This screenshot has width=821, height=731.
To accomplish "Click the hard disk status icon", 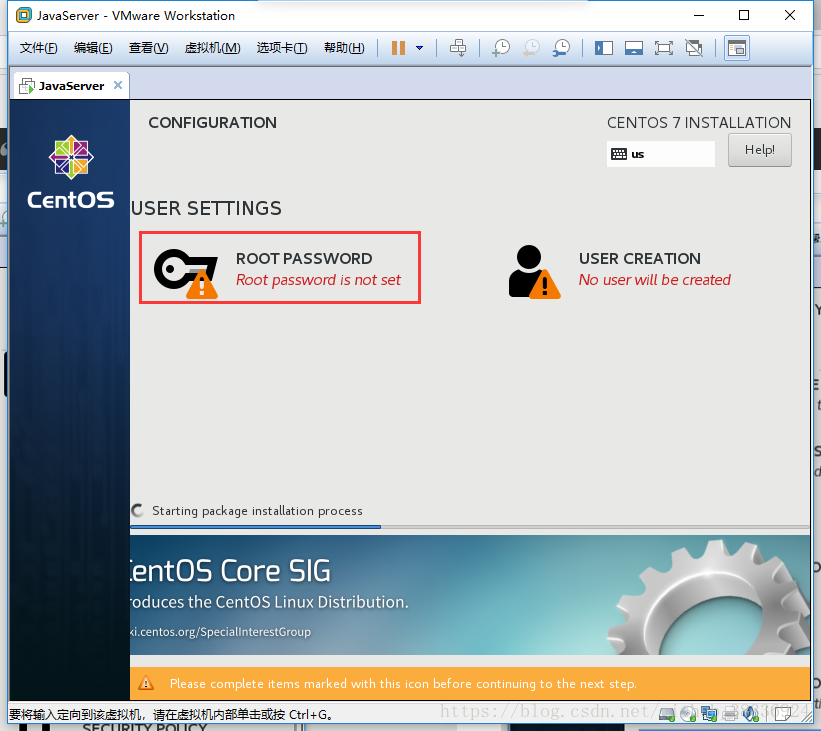I will click(667, 714).
